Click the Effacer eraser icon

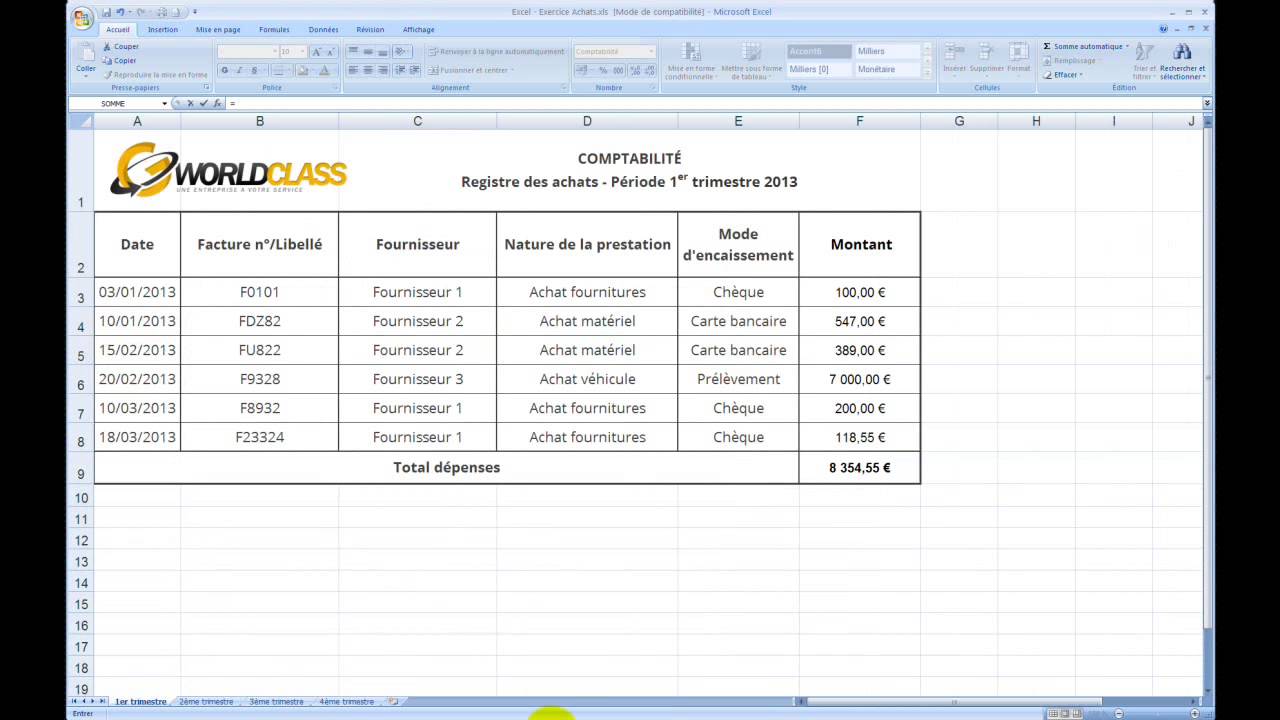[1047, 75]
